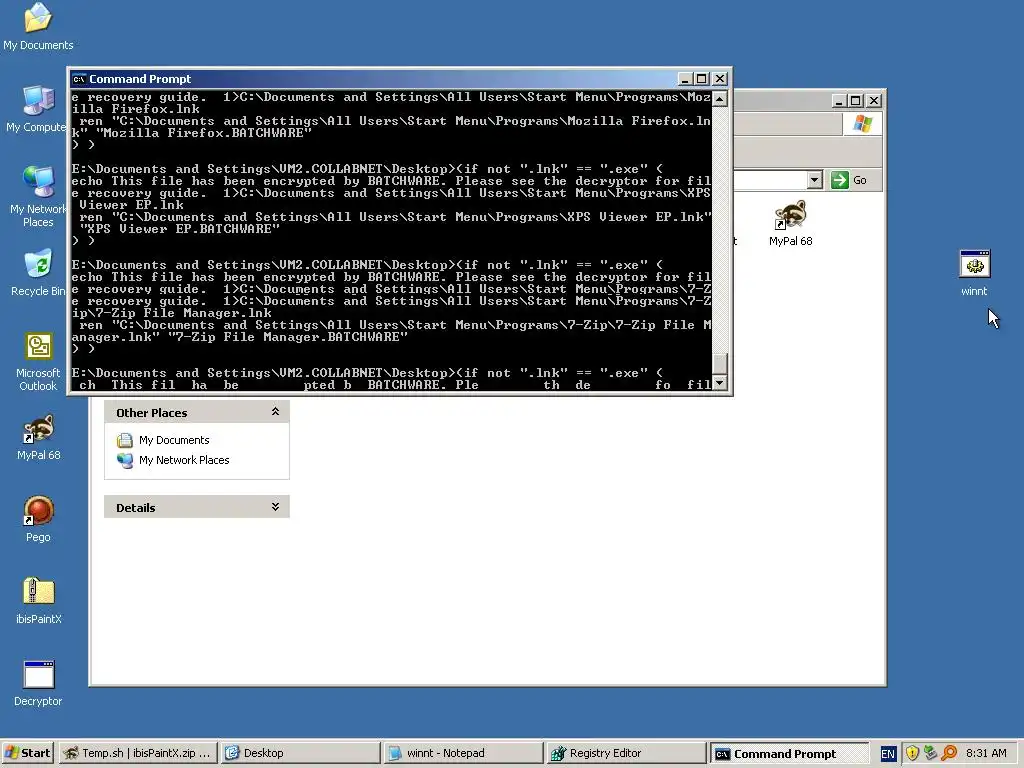Select the ibisPaintX zip desktop icon

(38, 600)
